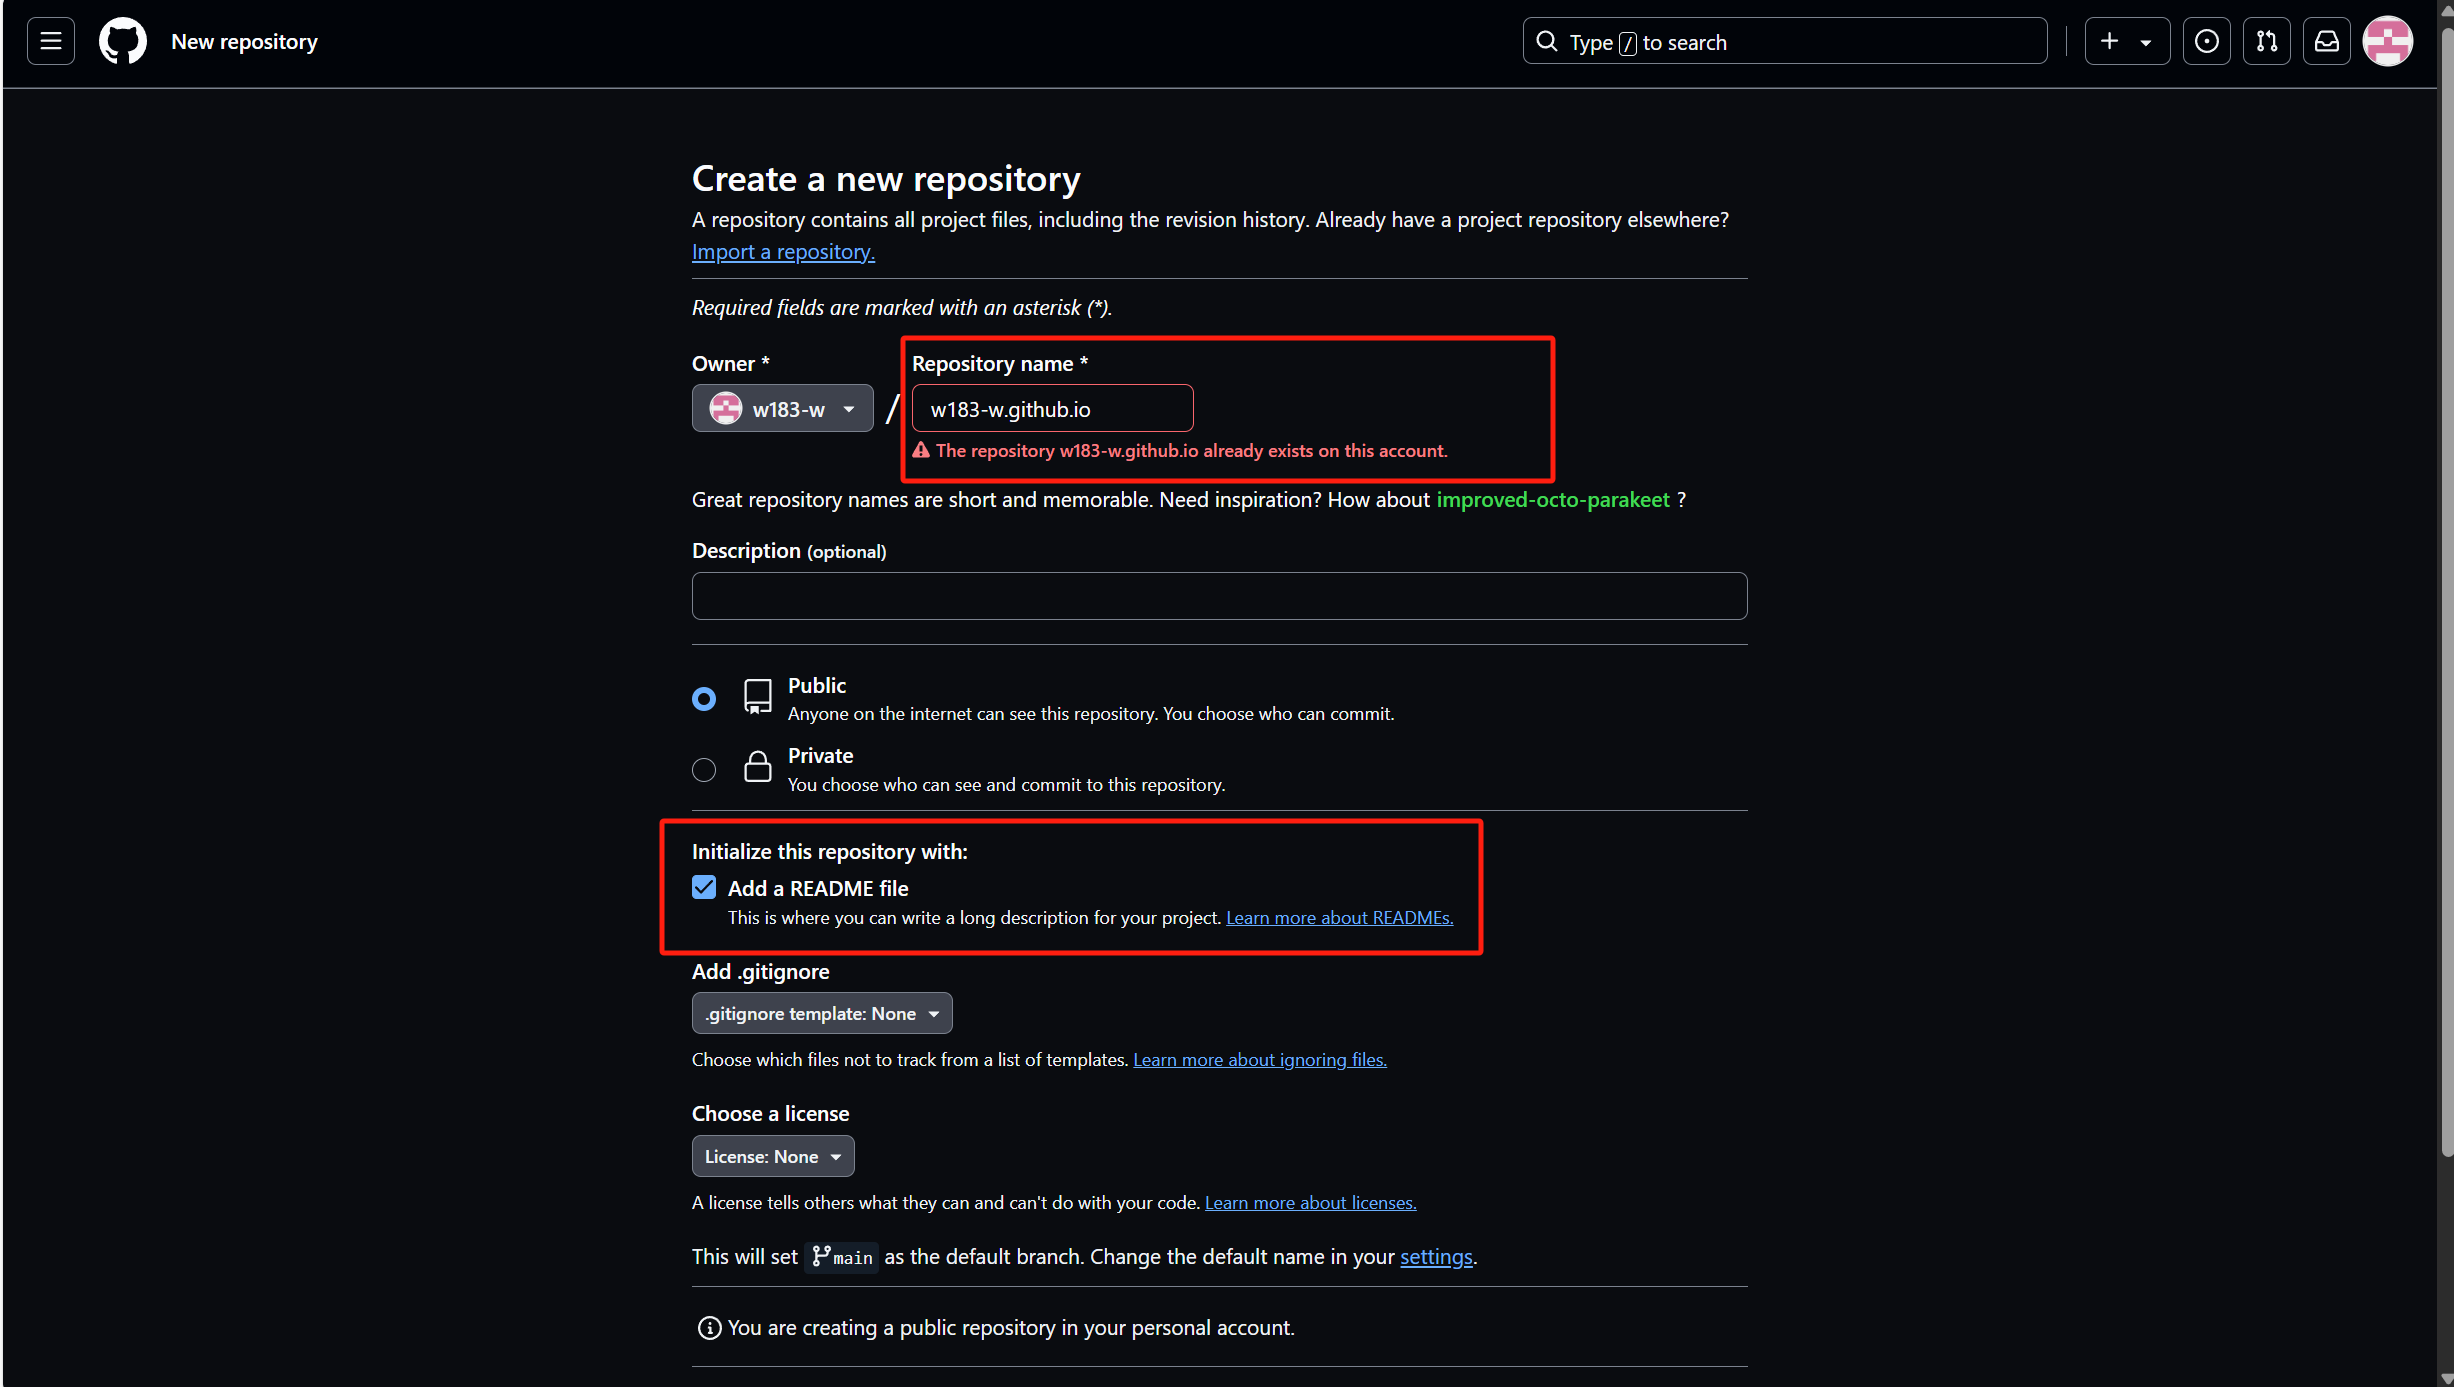This screenshot has height=1387, width=2454.
Task: Click the info icon beside public repository notice
Action: (x=709, y=1328)
